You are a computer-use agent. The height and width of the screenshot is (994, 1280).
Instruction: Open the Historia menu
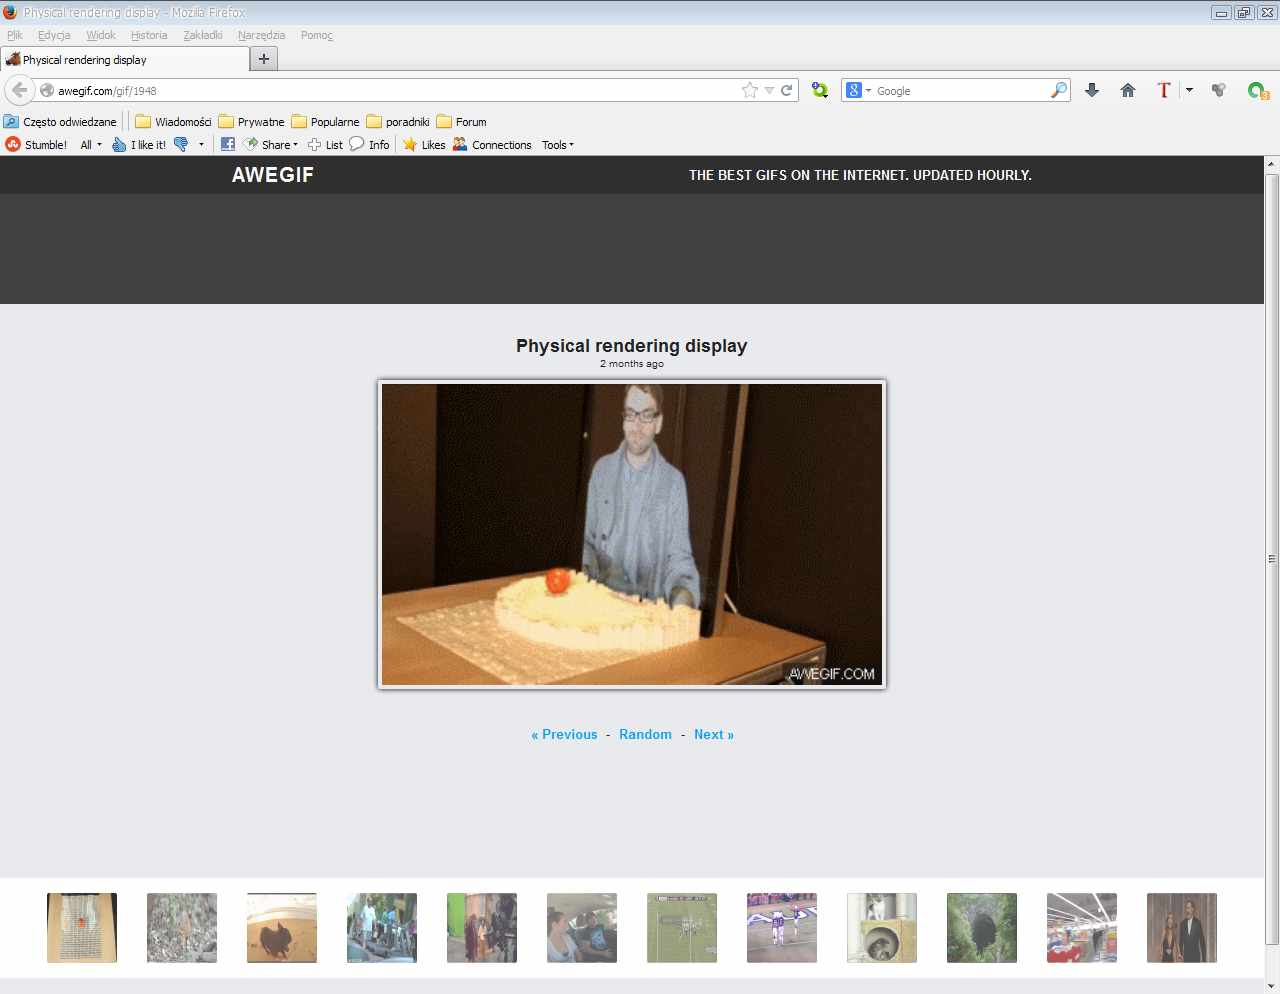pos(149,35)
